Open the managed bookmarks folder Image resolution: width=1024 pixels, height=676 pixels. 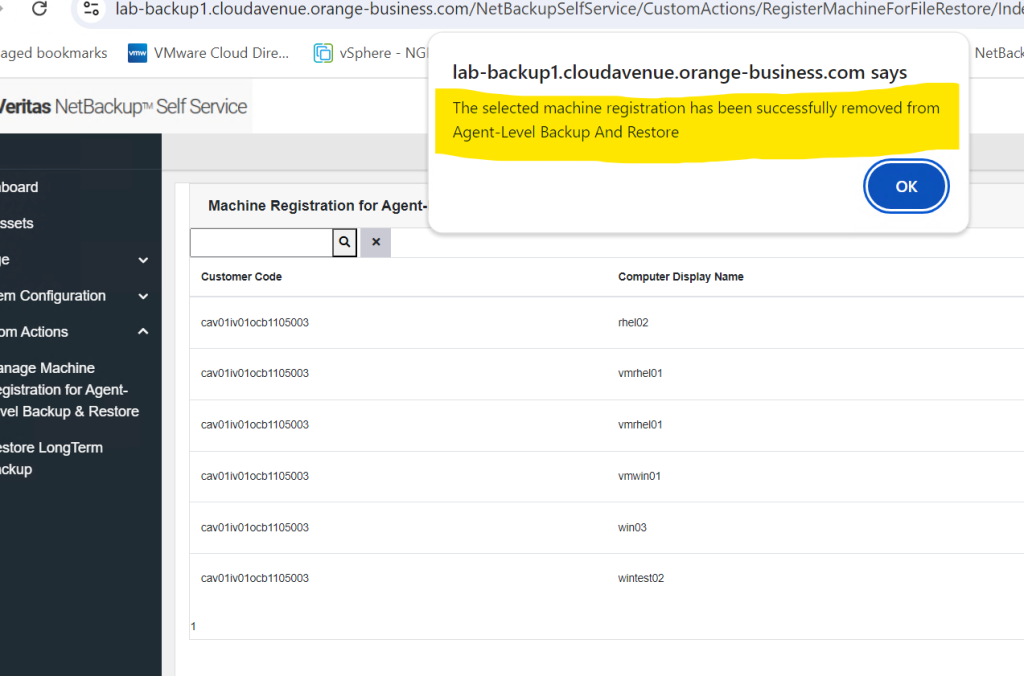point(54,53)
